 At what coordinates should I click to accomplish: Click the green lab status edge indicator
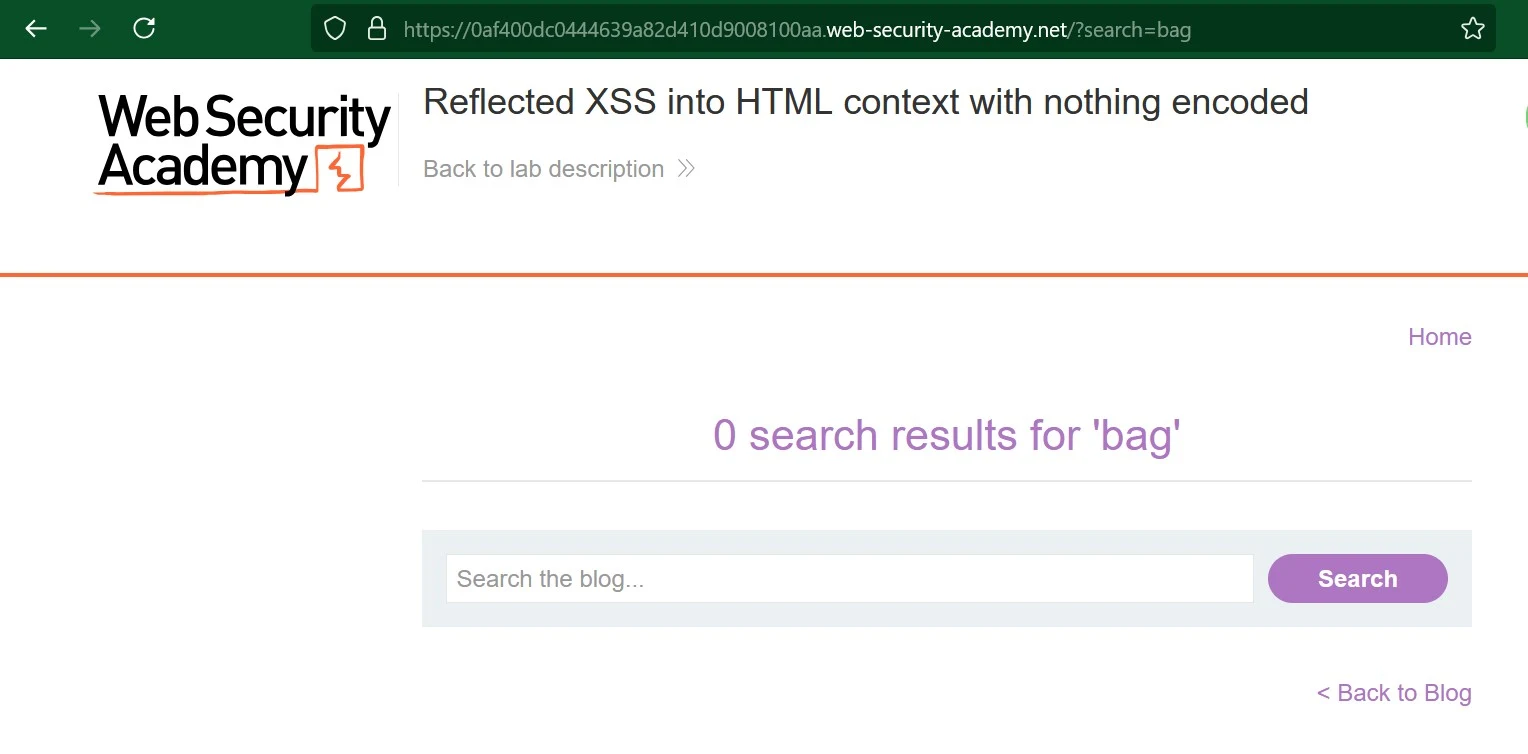(1525, 116)
